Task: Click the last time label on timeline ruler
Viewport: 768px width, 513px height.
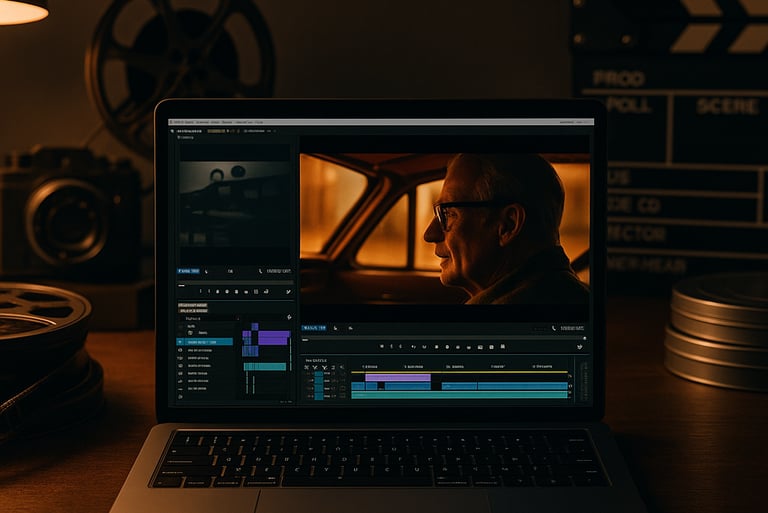Action: click(543, 366)
